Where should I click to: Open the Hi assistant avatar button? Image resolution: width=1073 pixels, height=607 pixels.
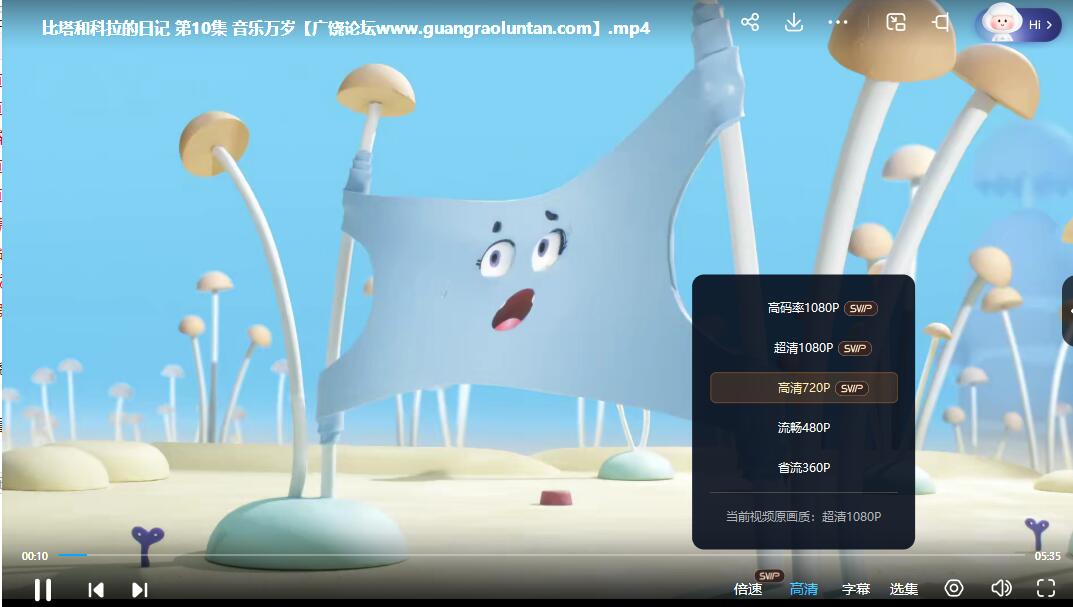[x=1018, y=23]
